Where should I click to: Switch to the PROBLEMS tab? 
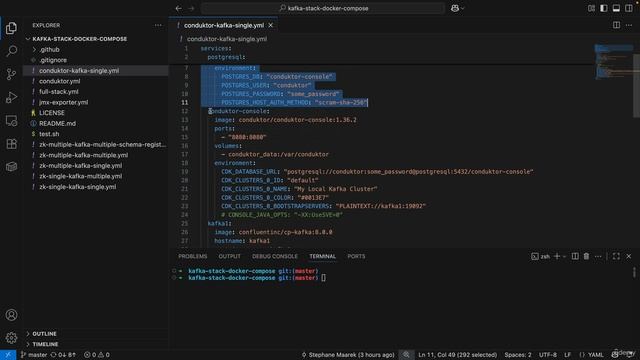pyautogui.click(x=193, y=256)
